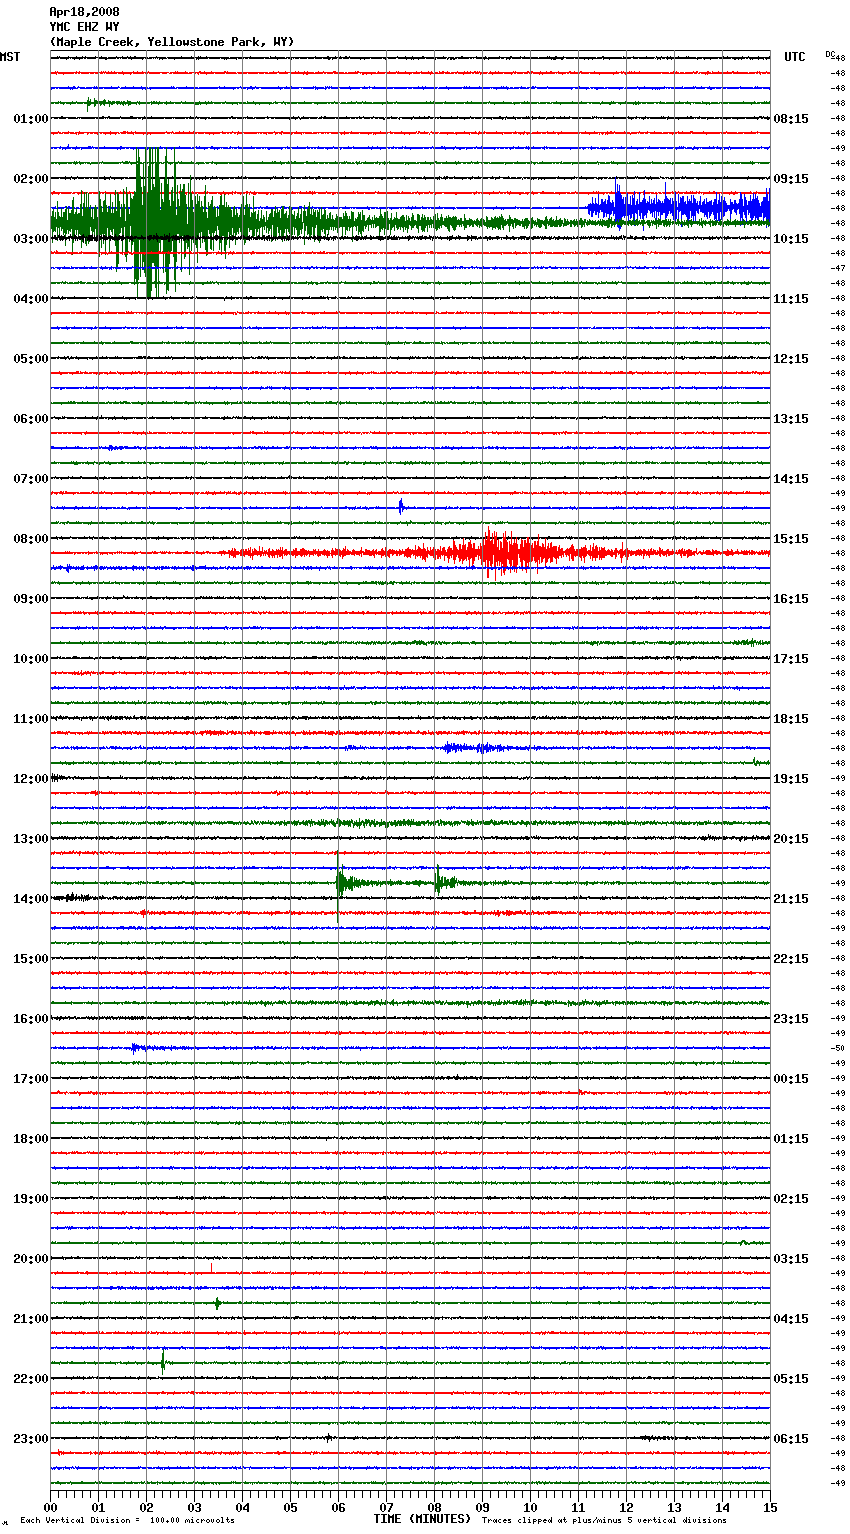Click the 15:15 UTC row label
Viewport: 850px width, 1534px height.
coord(791,539)
